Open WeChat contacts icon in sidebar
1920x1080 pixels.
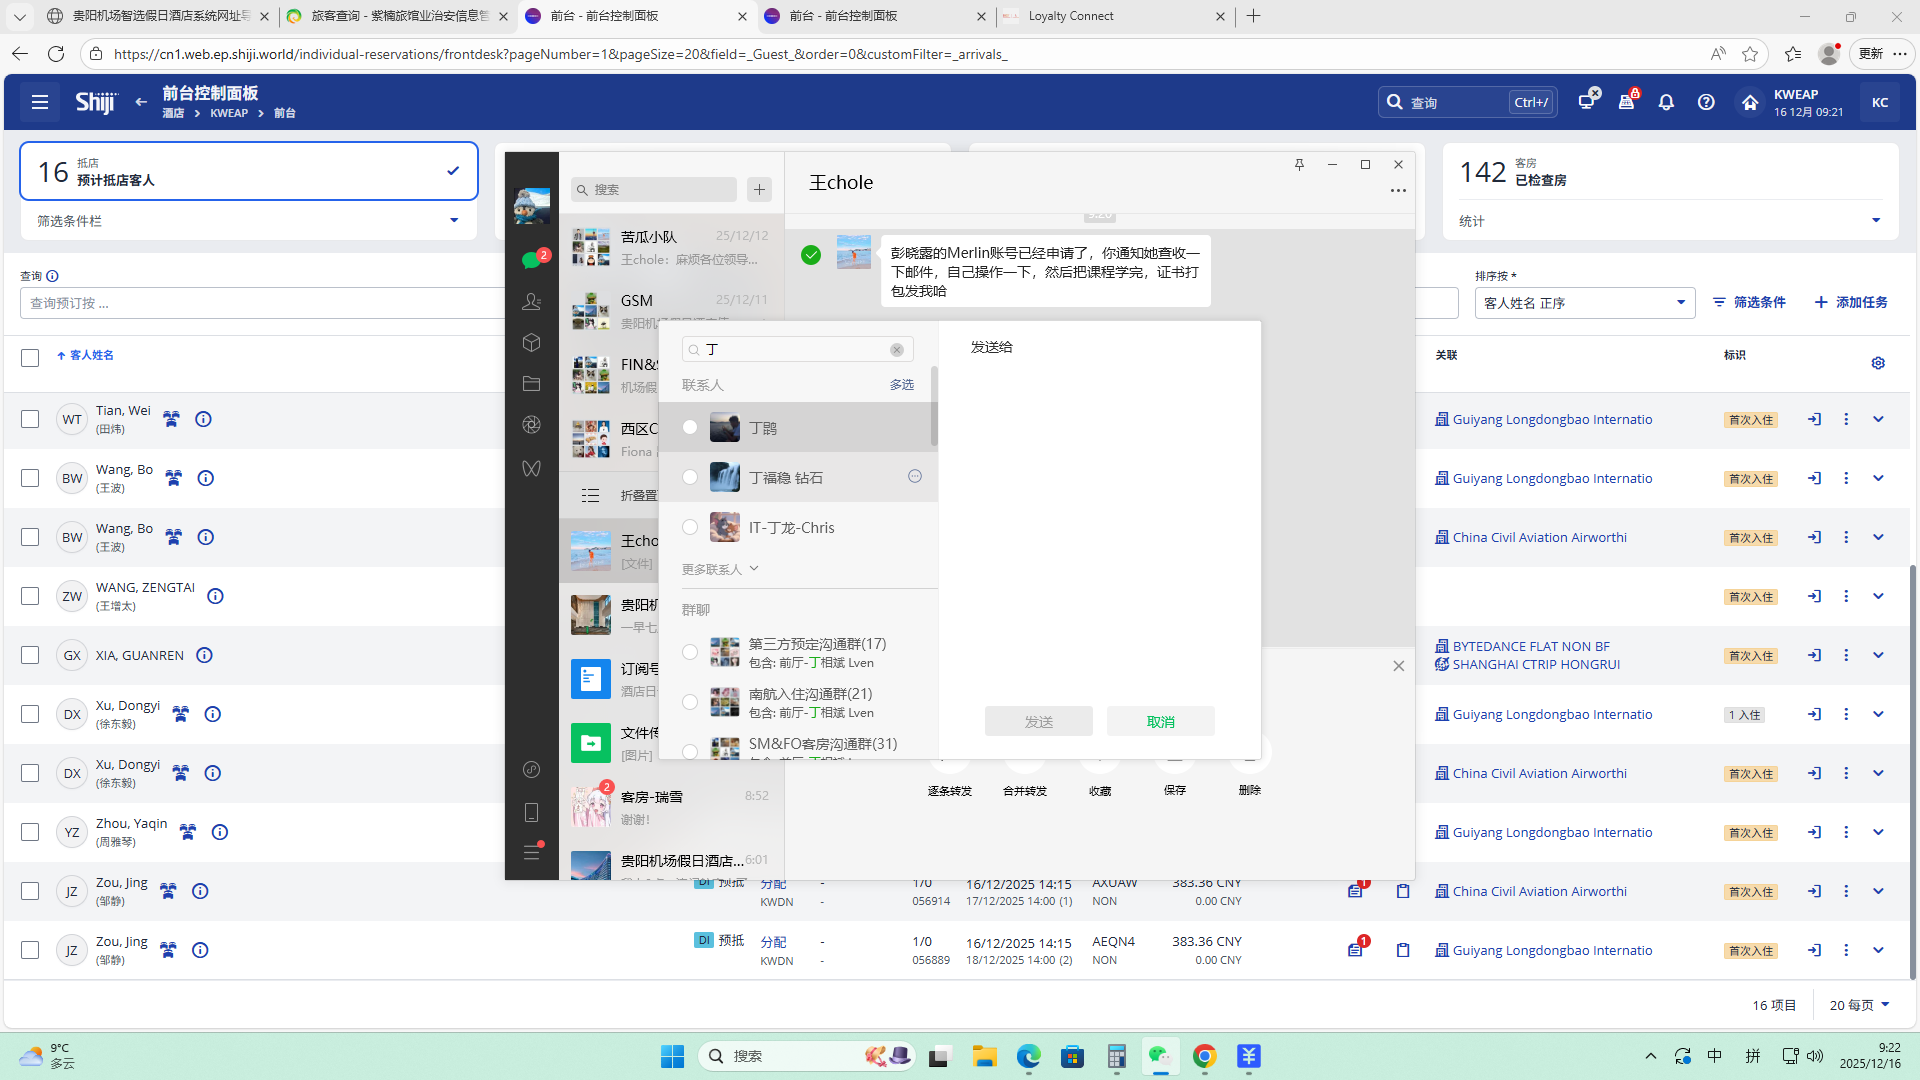(531, 301)
